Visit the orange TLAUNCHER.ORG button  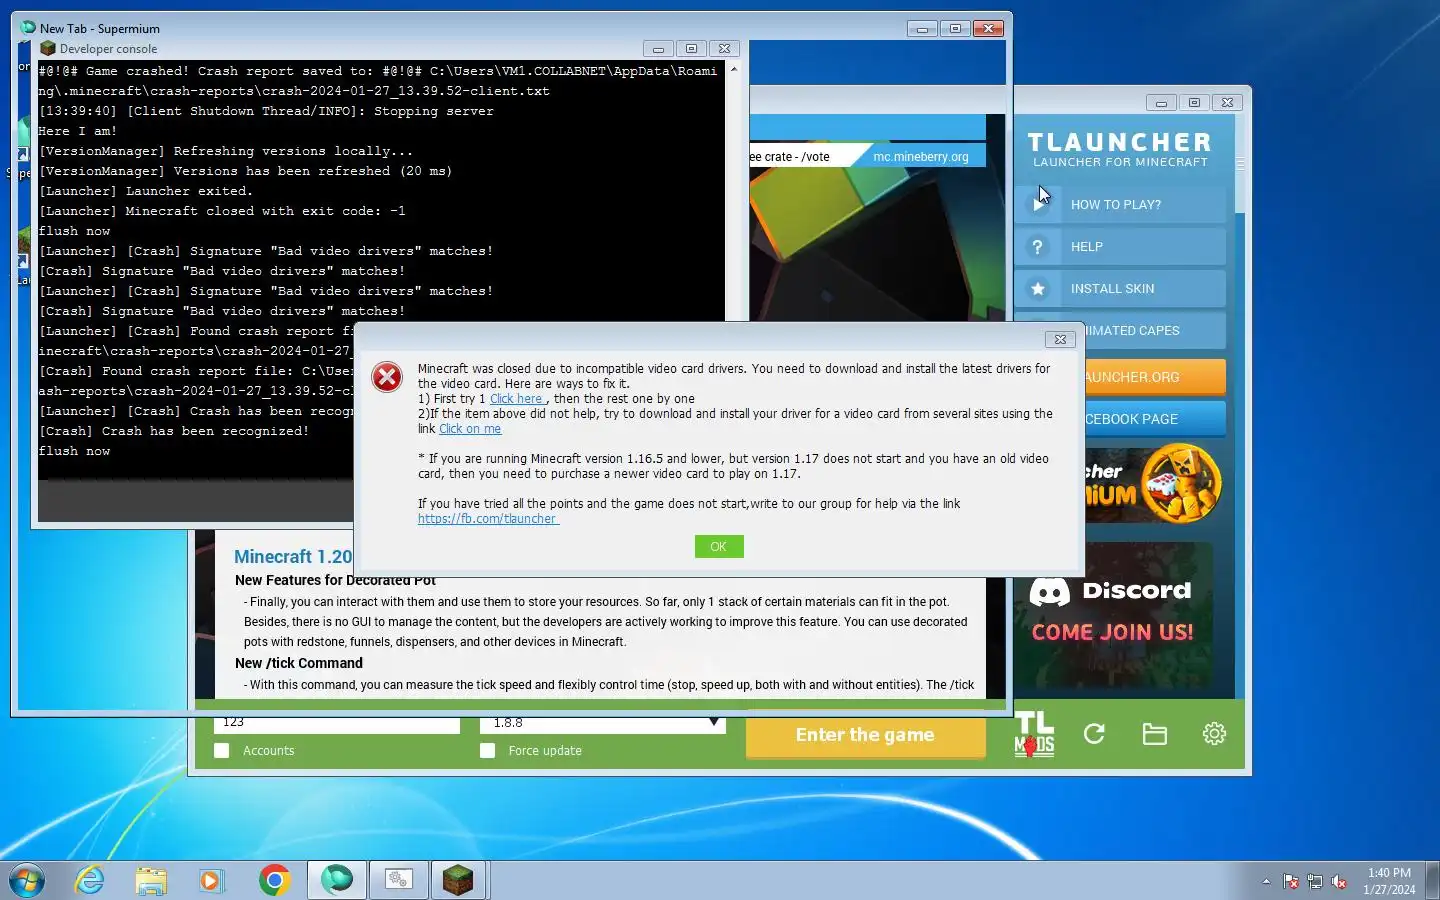pyautogui.click(x=1155, y=377)
